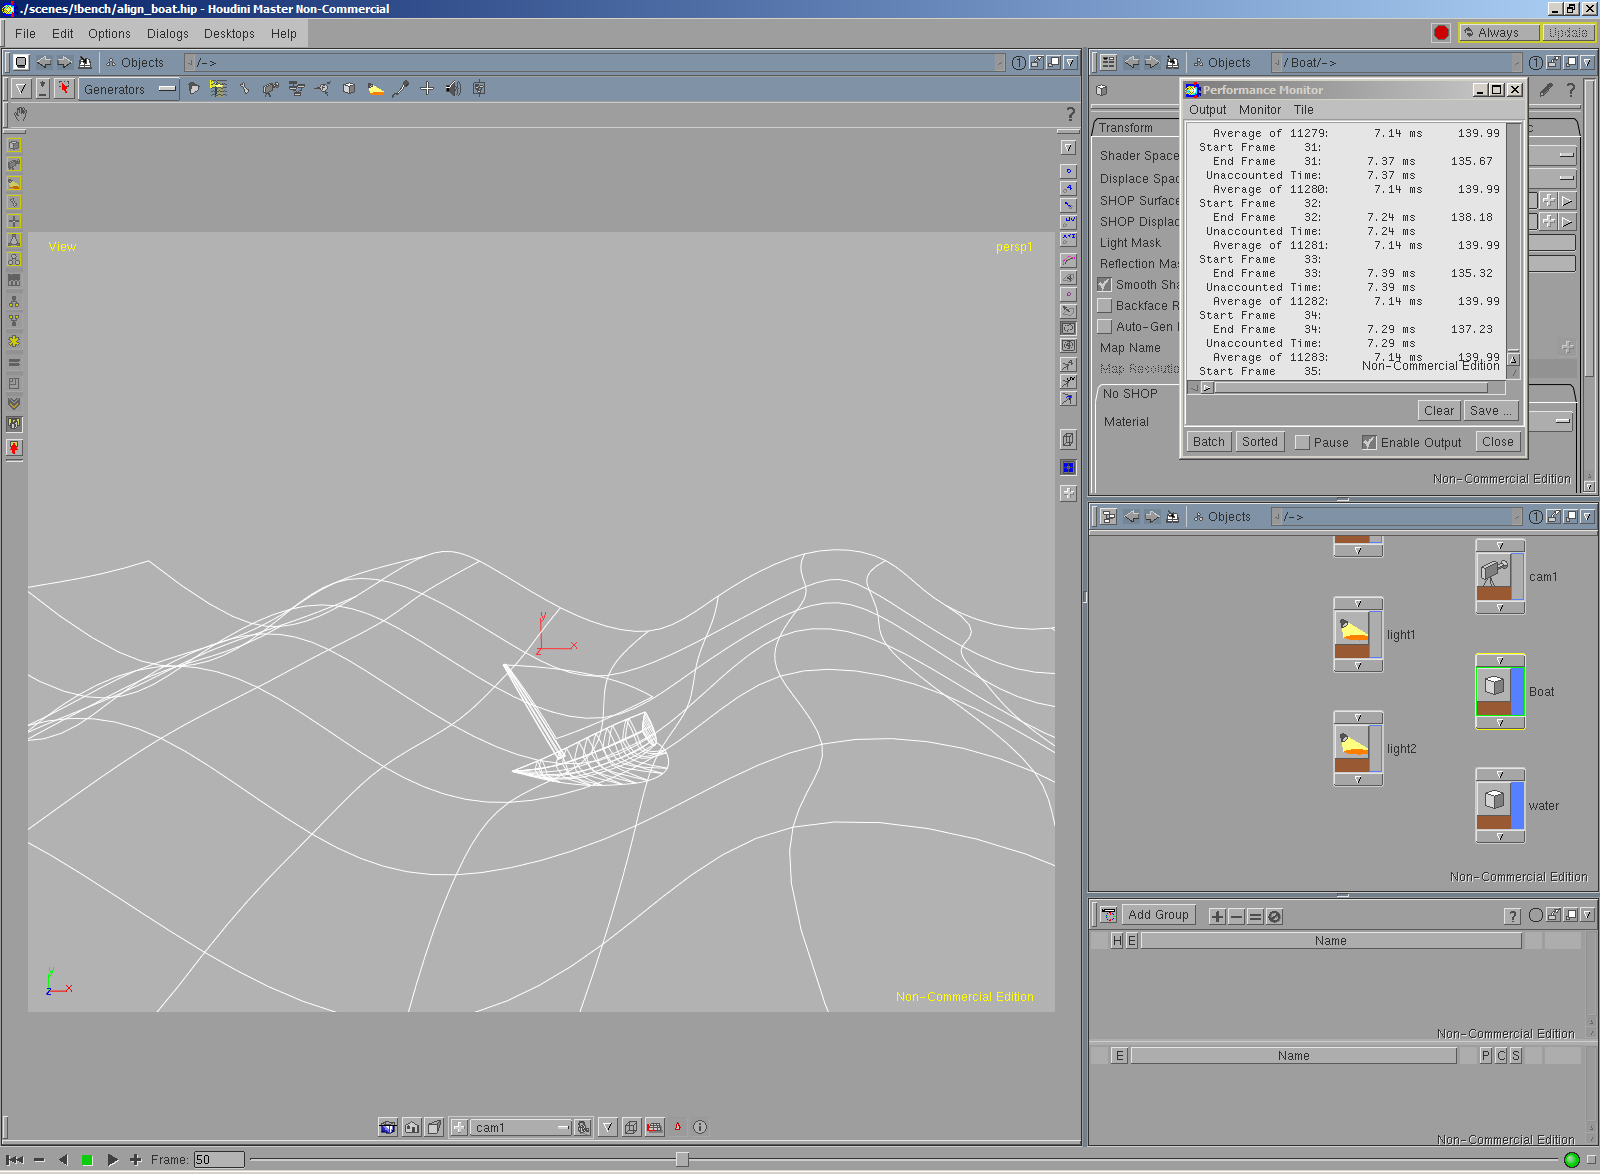This screenshot has height=1174, width=1600.
Task: Click the speaker sound object icon
Action: coord(453,89)
